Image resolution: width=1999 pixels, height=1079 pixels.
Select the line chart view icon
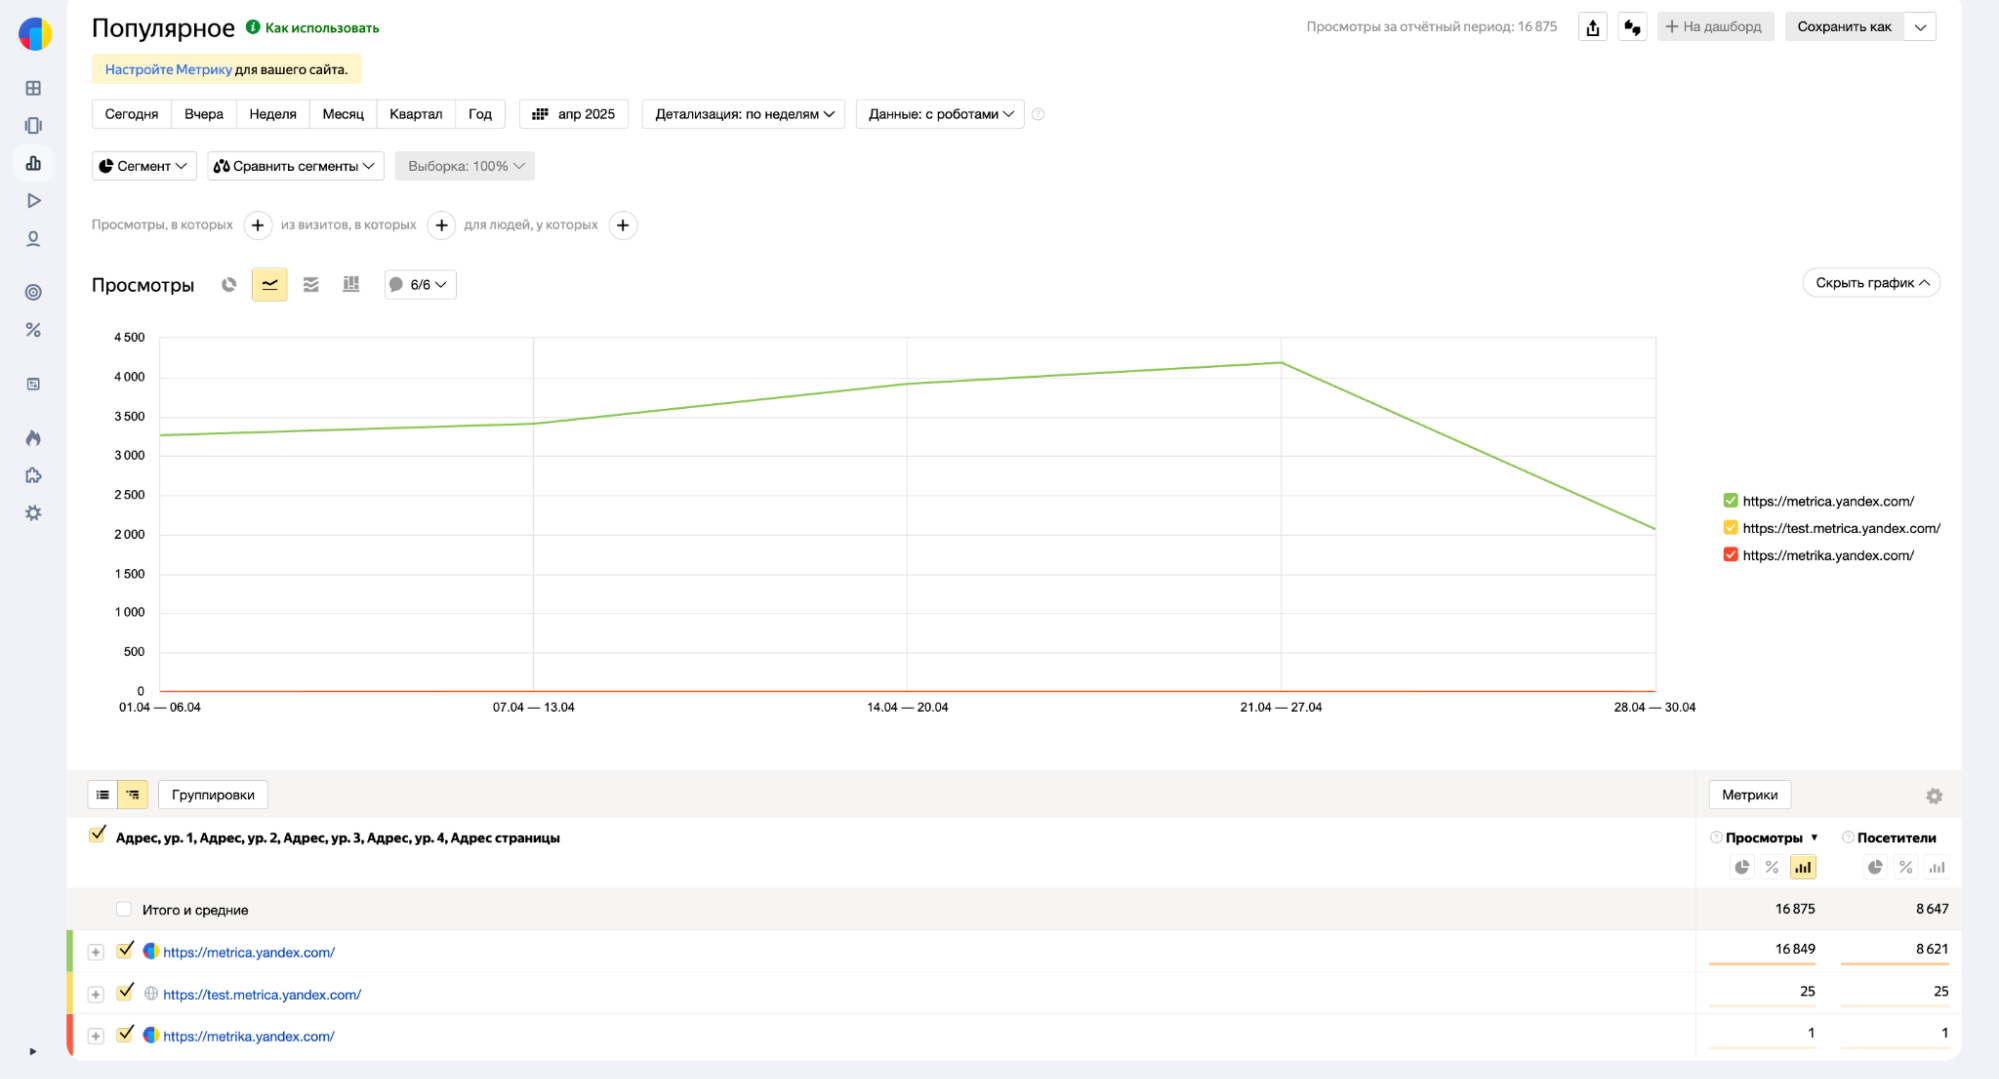pos(270,285)
